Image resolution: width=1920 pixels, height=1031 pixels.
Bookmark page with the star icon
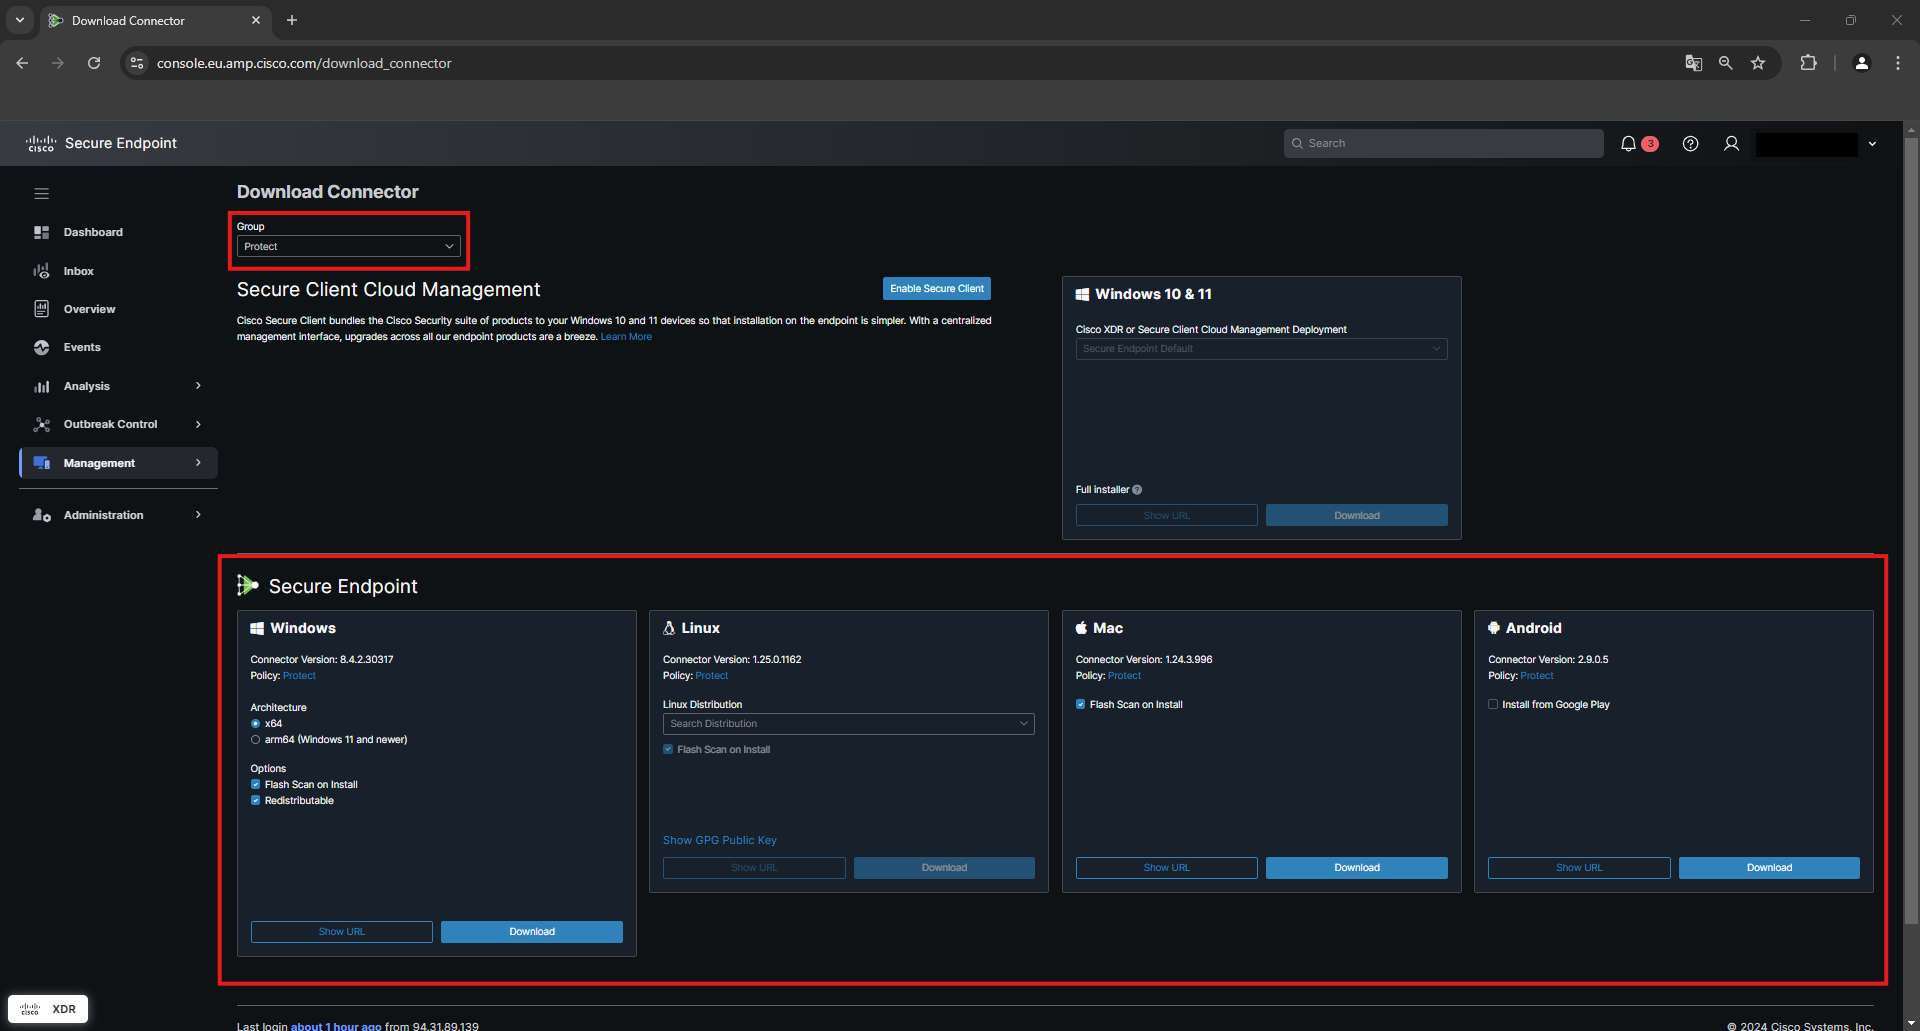(x=1758, y=63)
